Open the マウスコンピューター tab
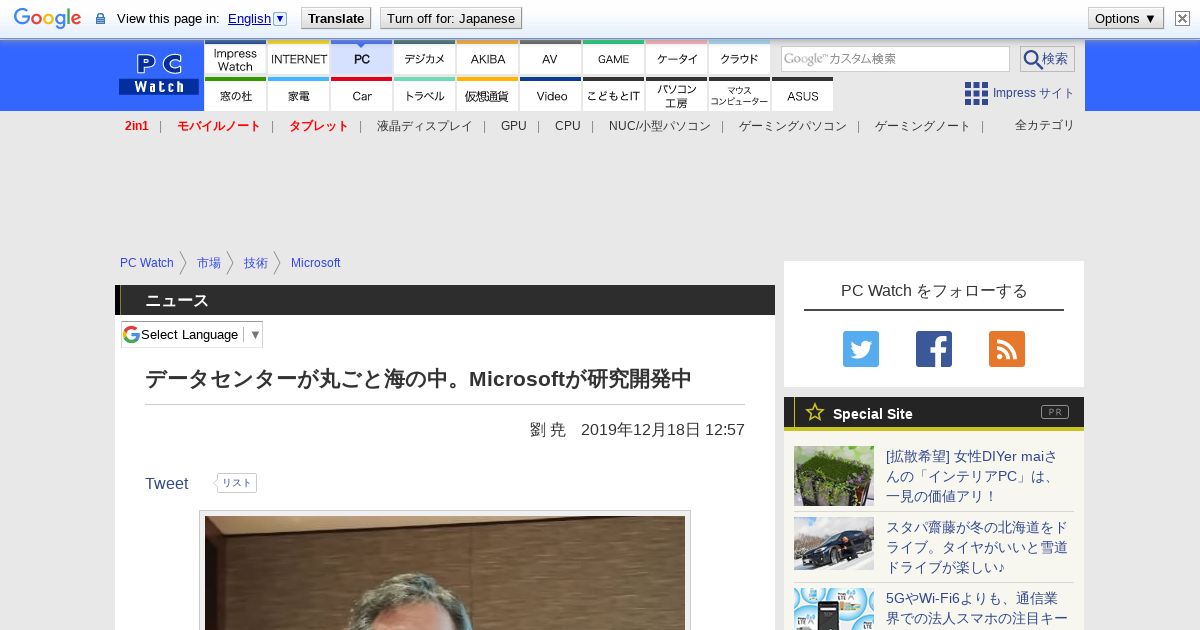The width and height of the screenshot is (1200, 630). (x=740, y=95)
